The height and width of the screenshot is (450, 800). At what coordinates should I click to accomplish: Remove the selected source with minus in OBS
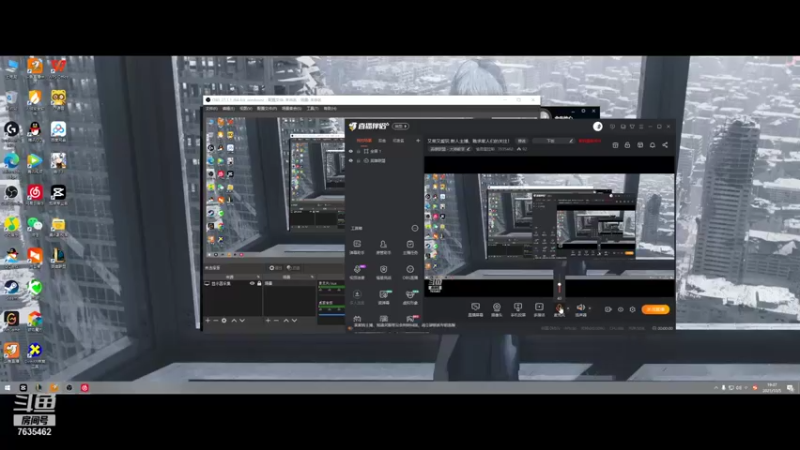click(216, 320)
